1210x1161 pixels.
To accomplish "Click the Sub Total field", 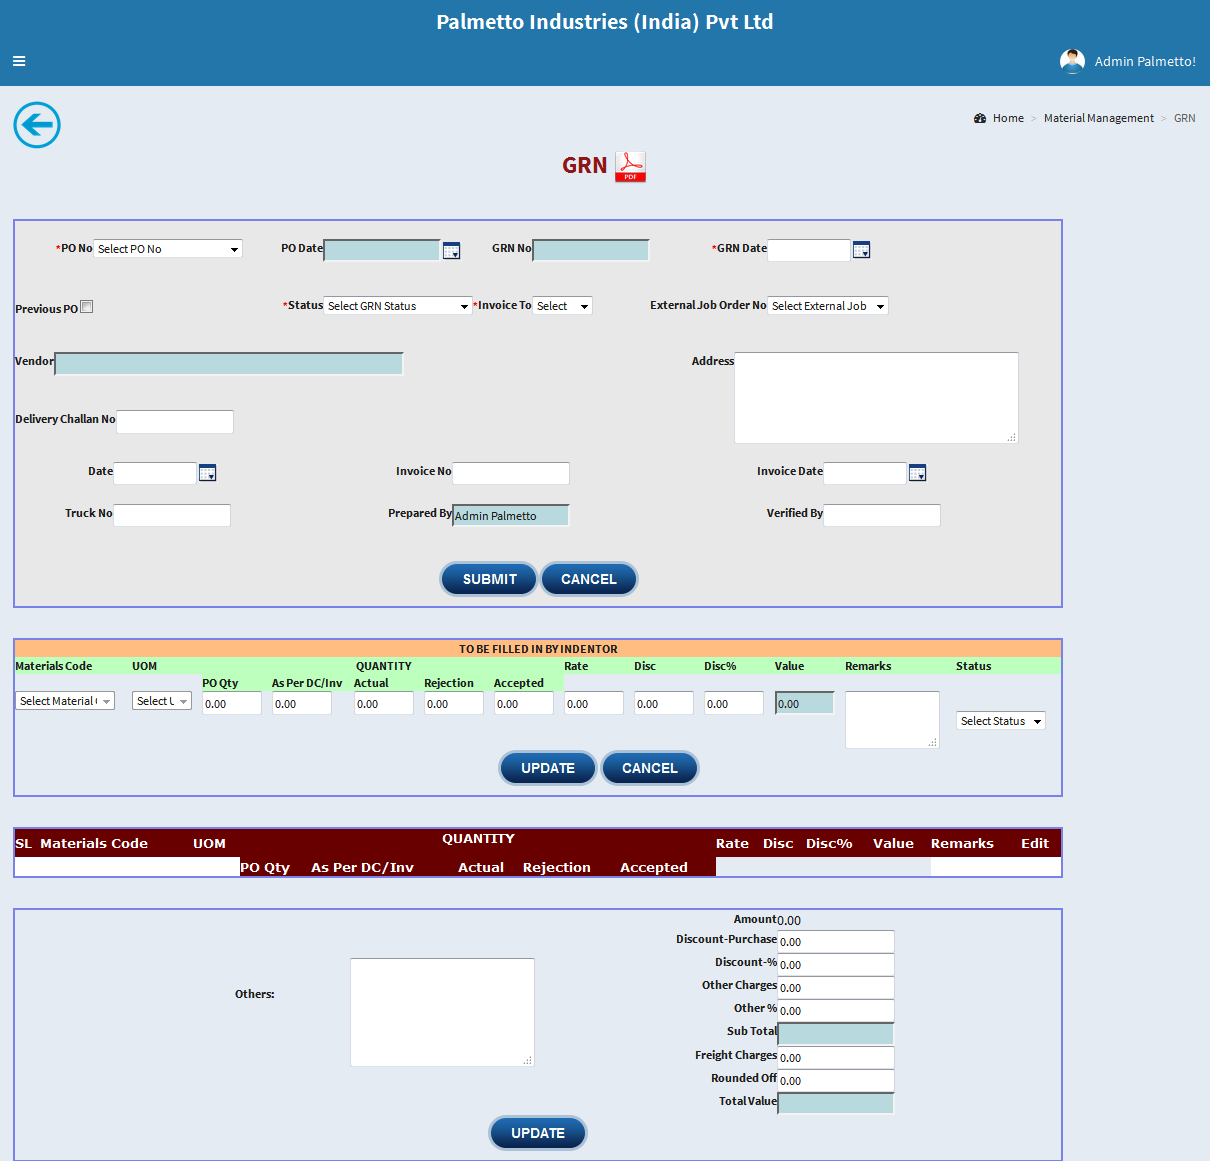I will pyautogui.click(x=836, y=1034).
